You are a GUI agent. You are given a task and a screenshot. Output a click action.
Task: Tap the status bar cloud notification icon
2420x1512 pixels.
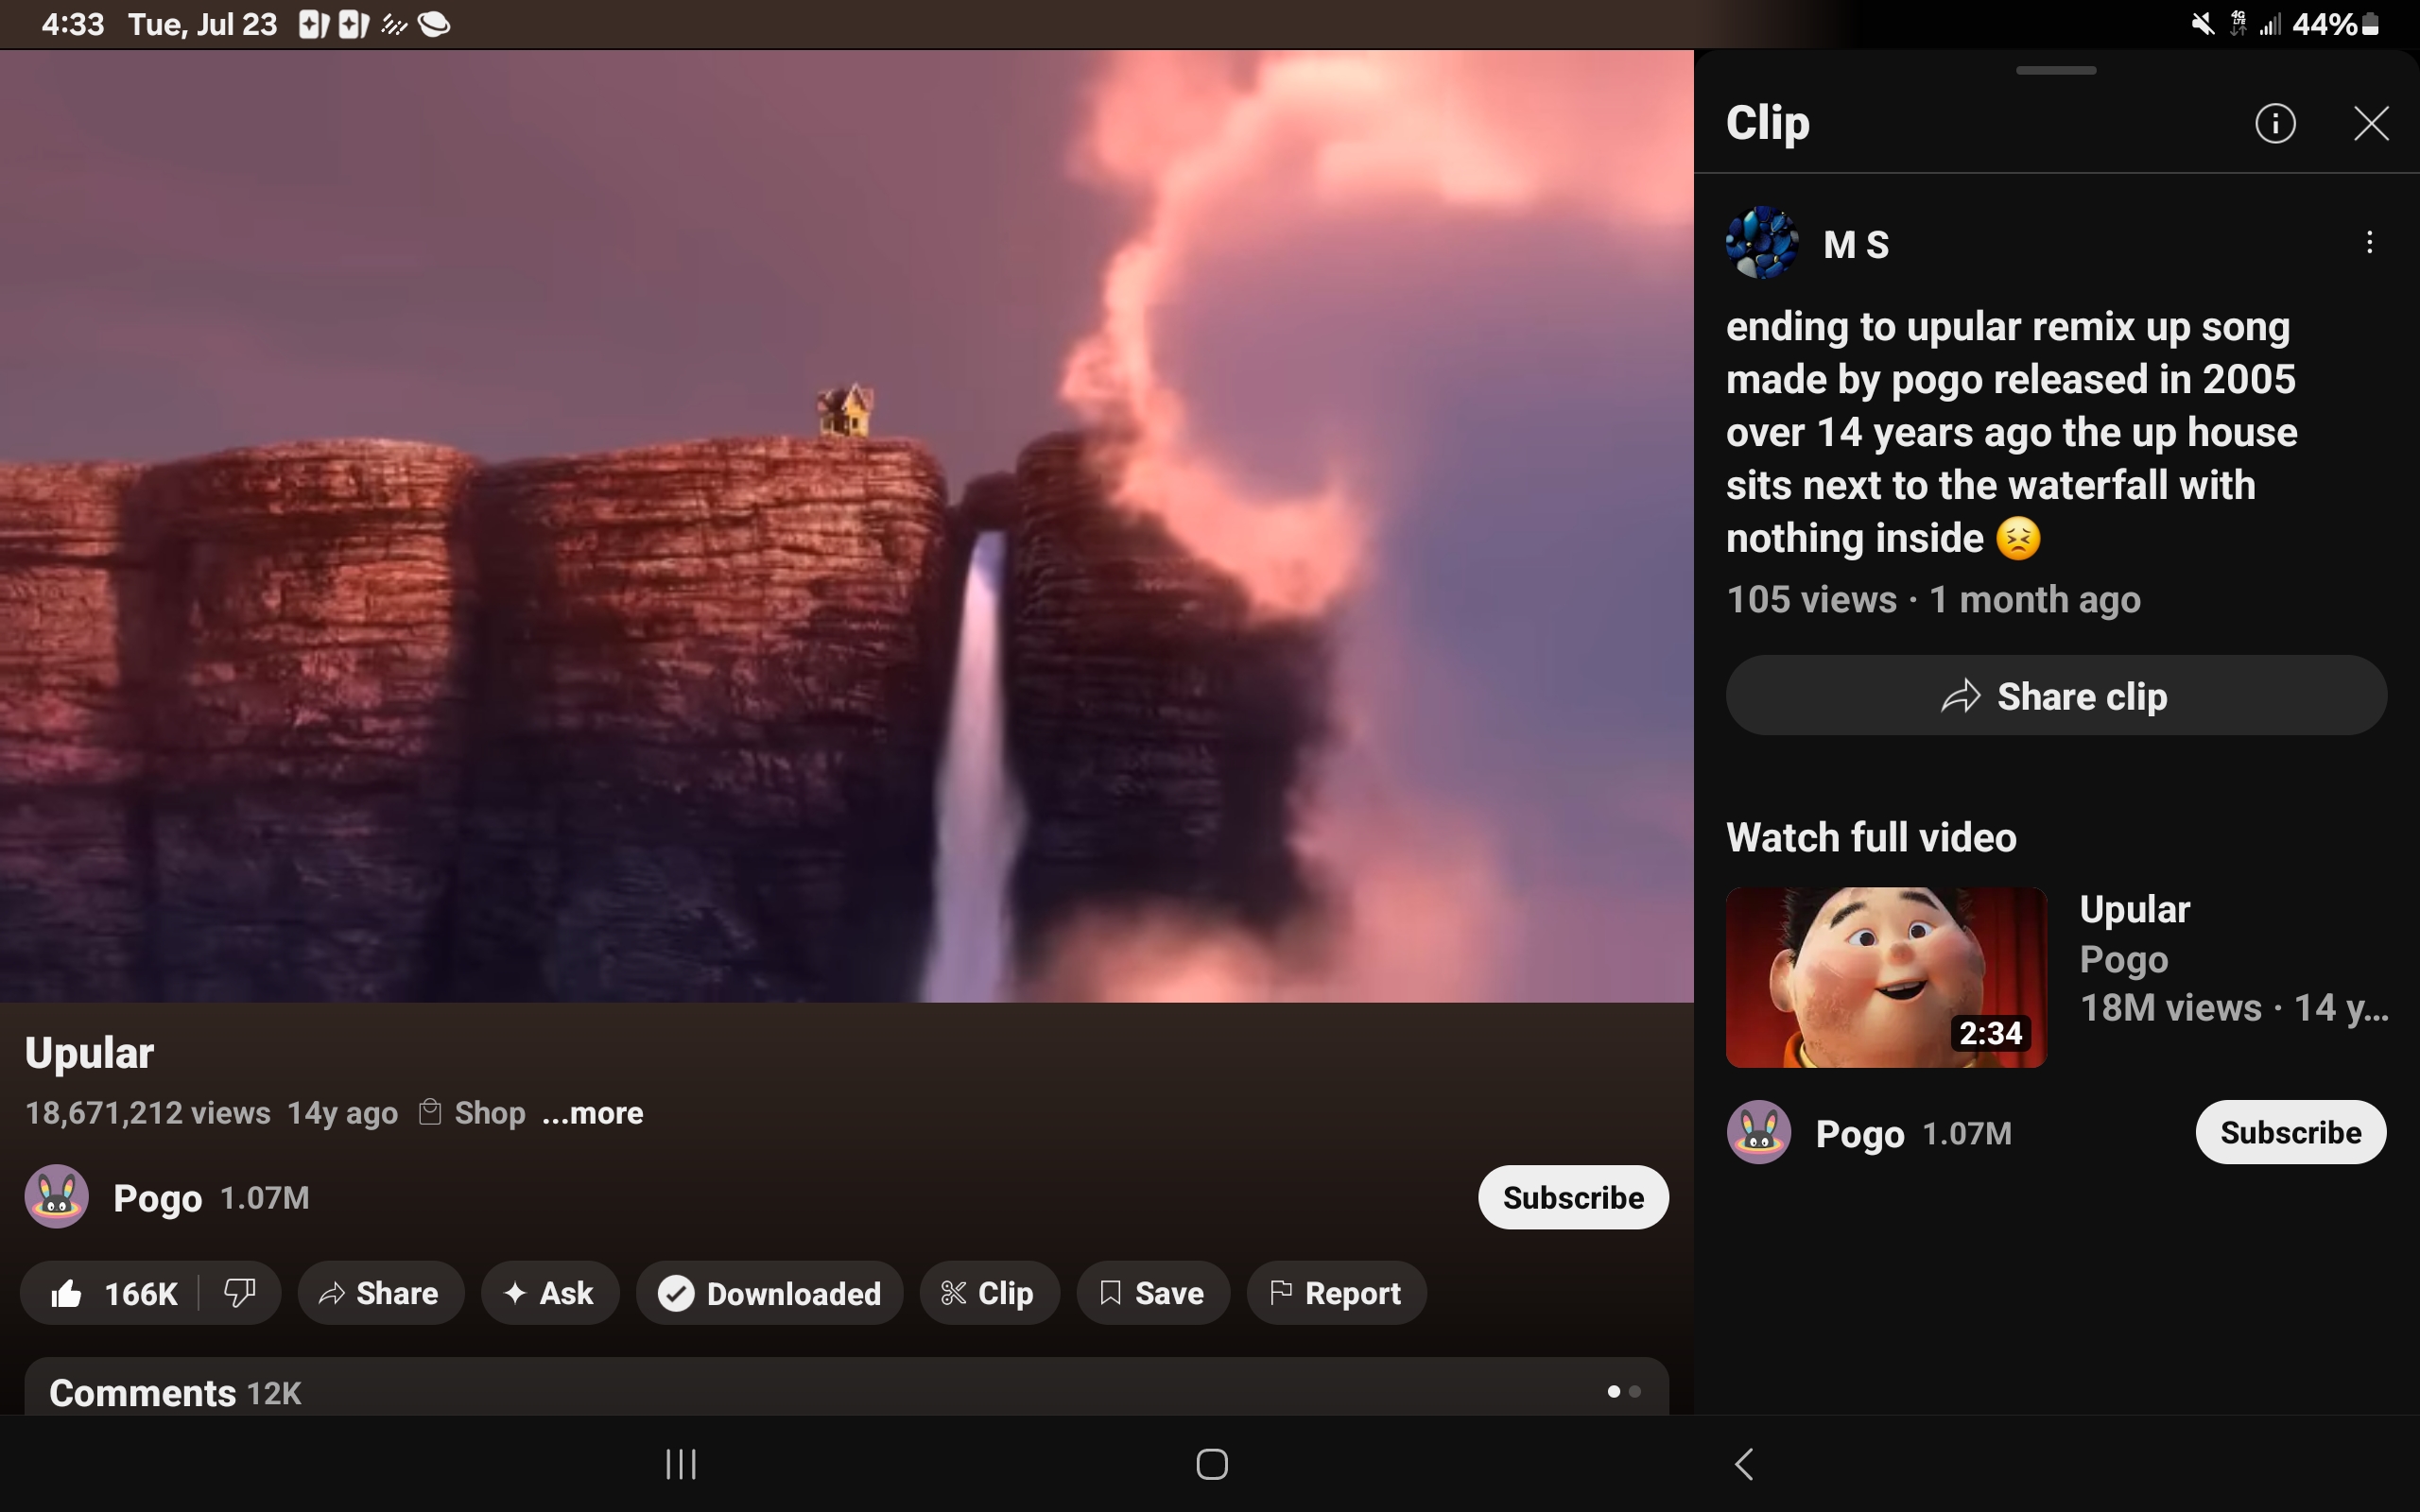pos(434,24)
